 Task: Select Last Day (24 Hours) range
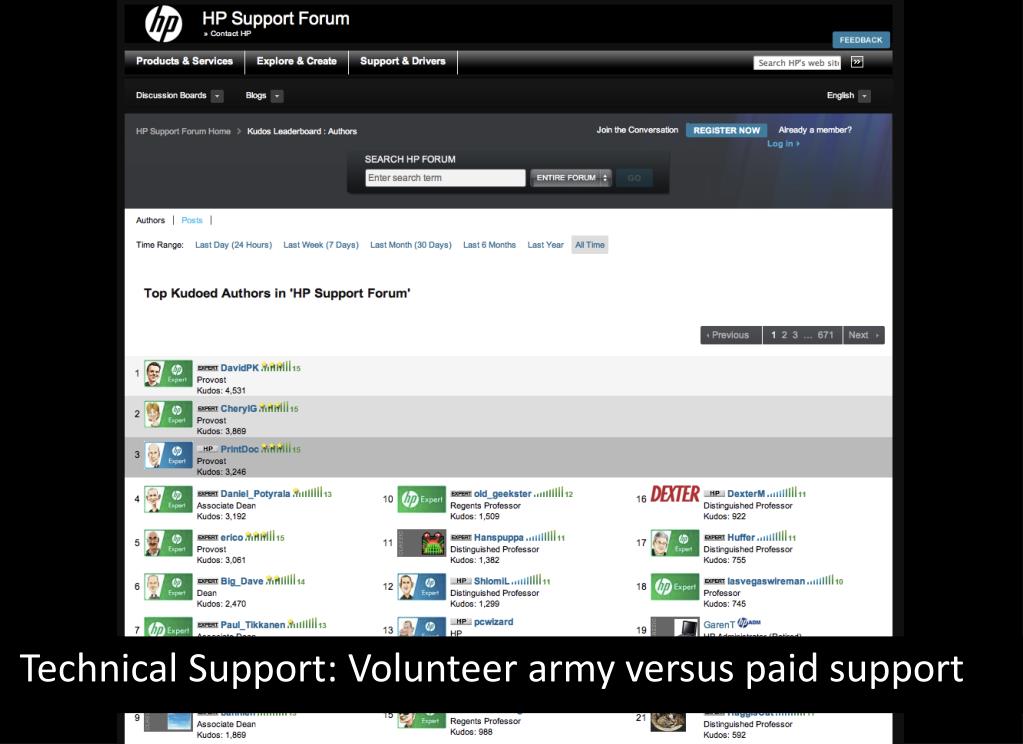click(234, 245)
